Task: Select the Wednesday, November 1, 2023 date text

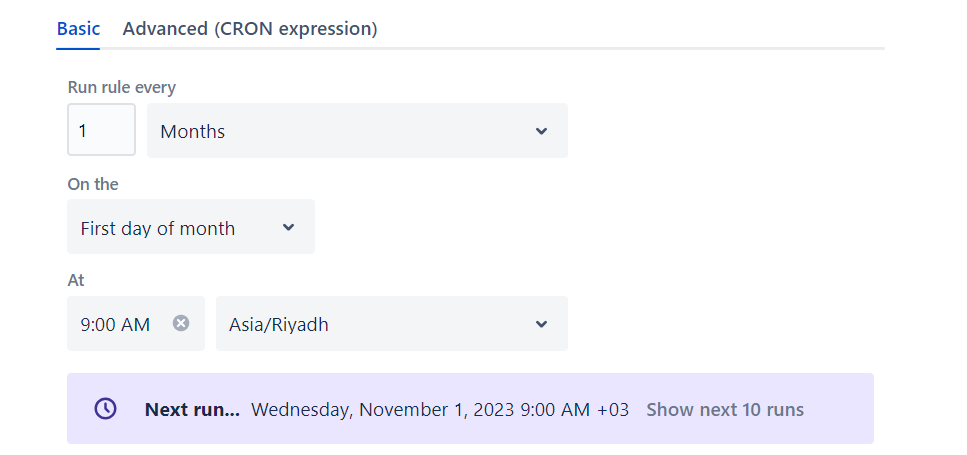Action: [x=382, y=409]
